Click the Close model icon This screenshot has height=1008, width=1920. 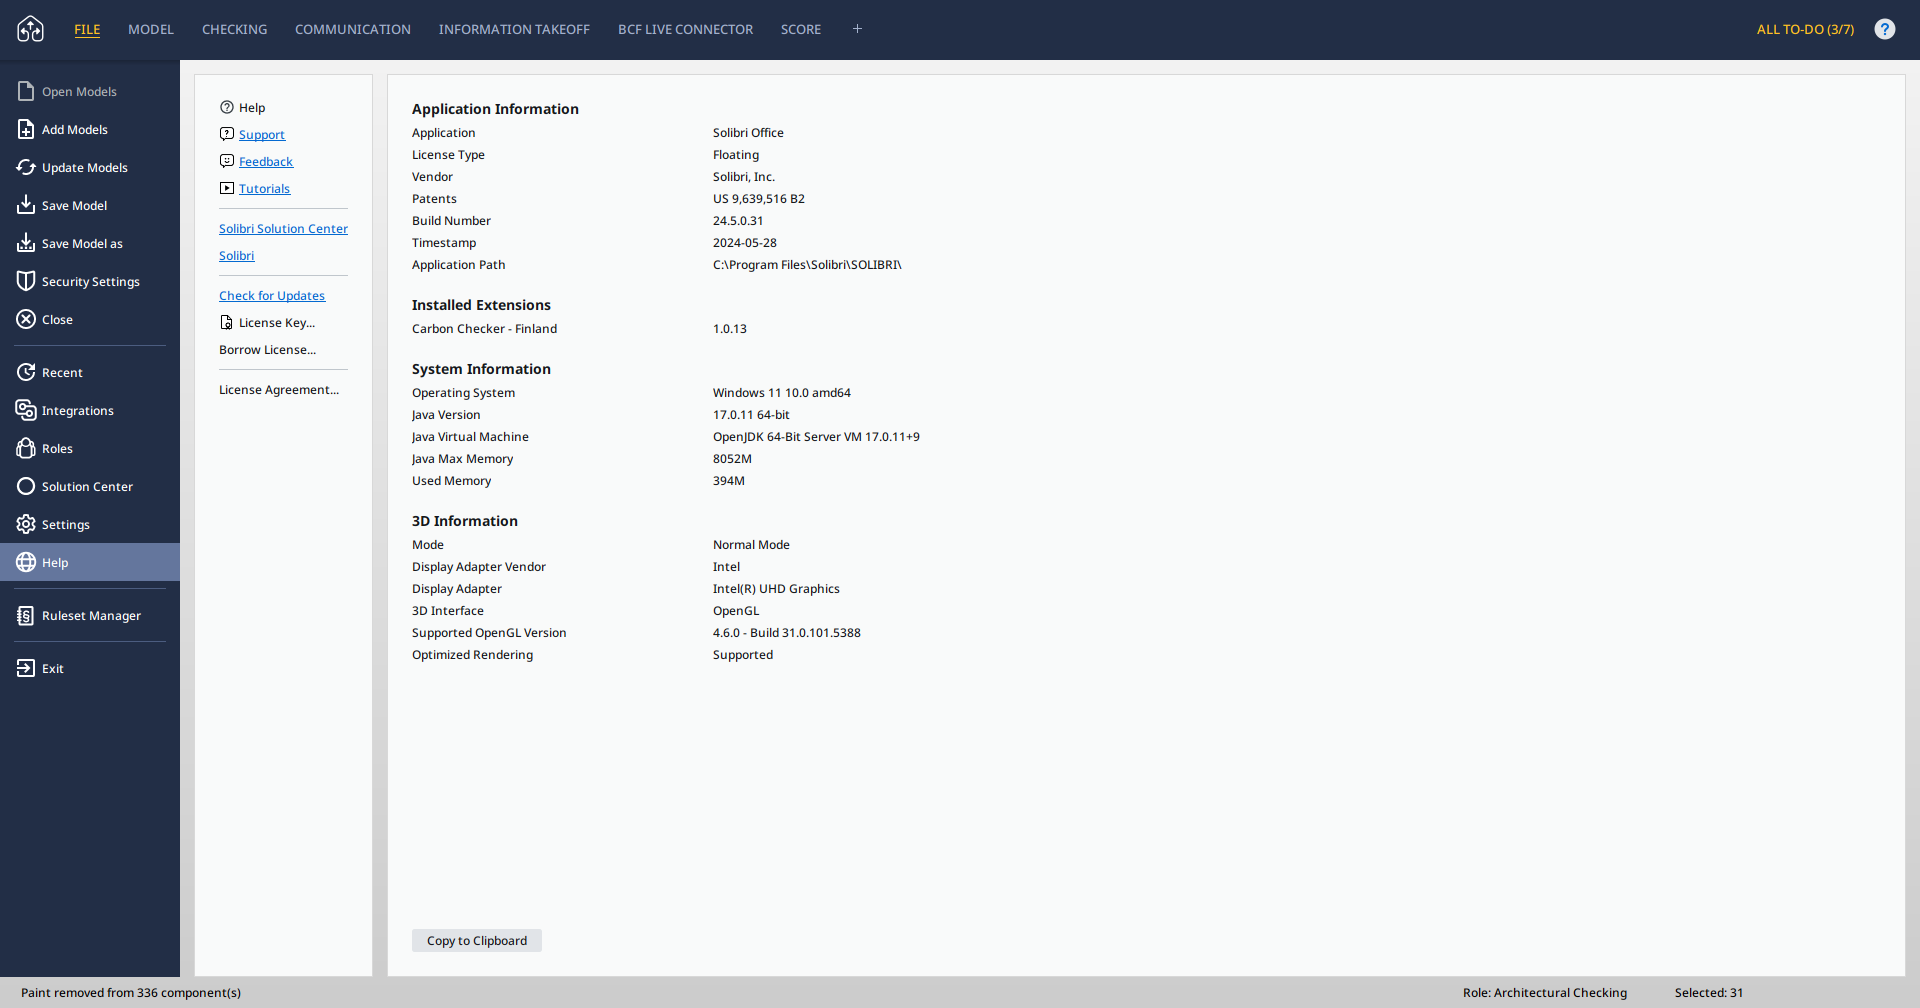coord(25,319)
